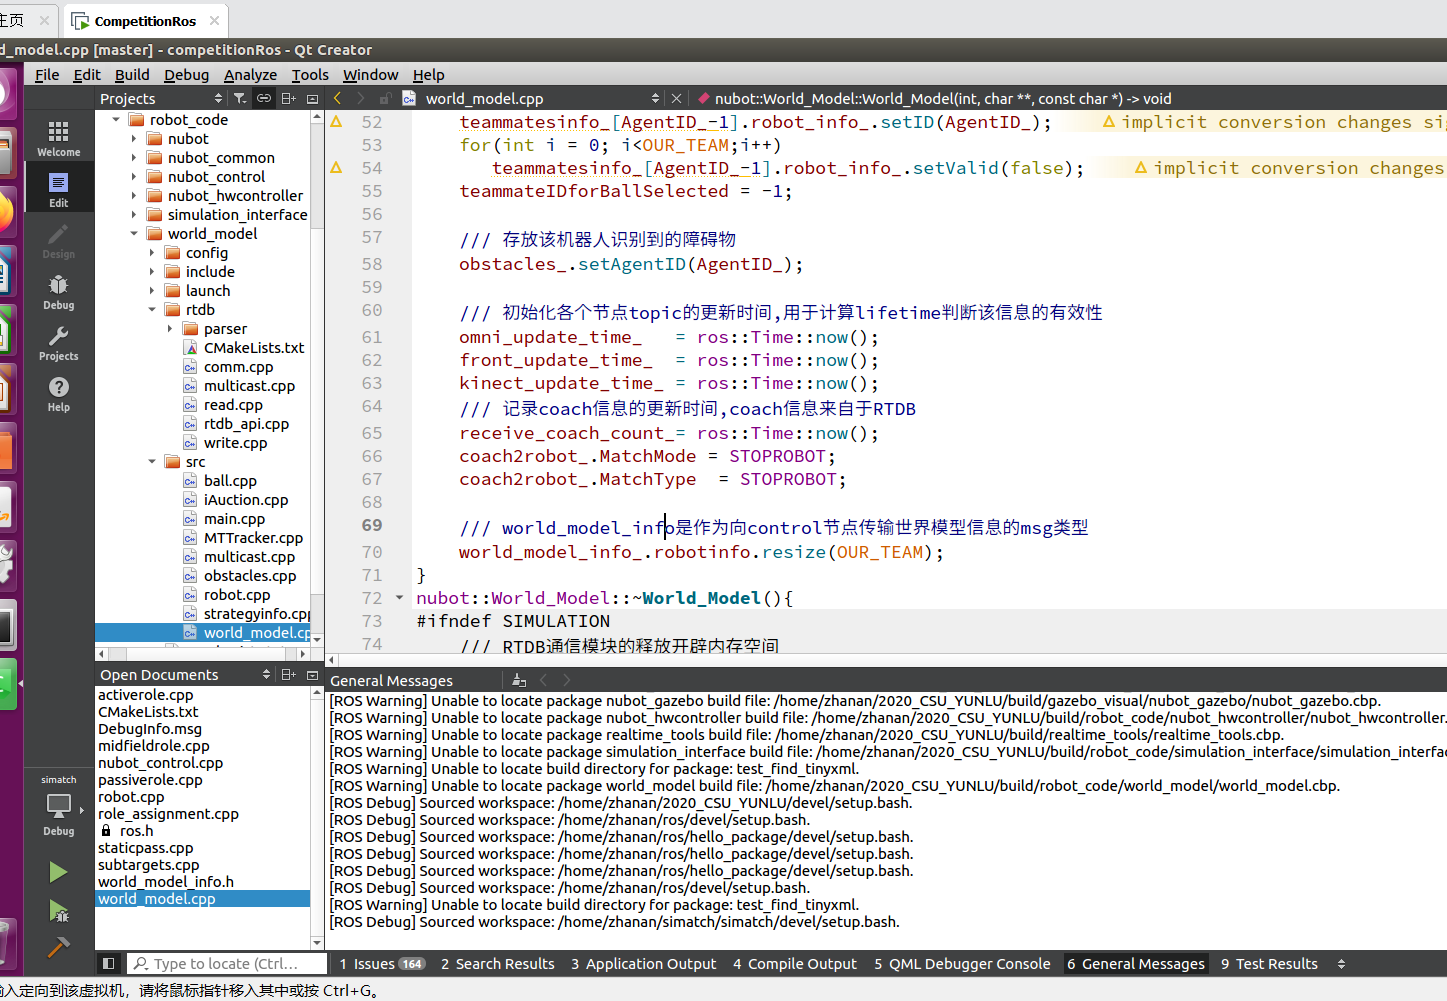Open Debug menu
This screenshot has height=1001, width=1447.
pyautogui.click(x=187, y=75)
